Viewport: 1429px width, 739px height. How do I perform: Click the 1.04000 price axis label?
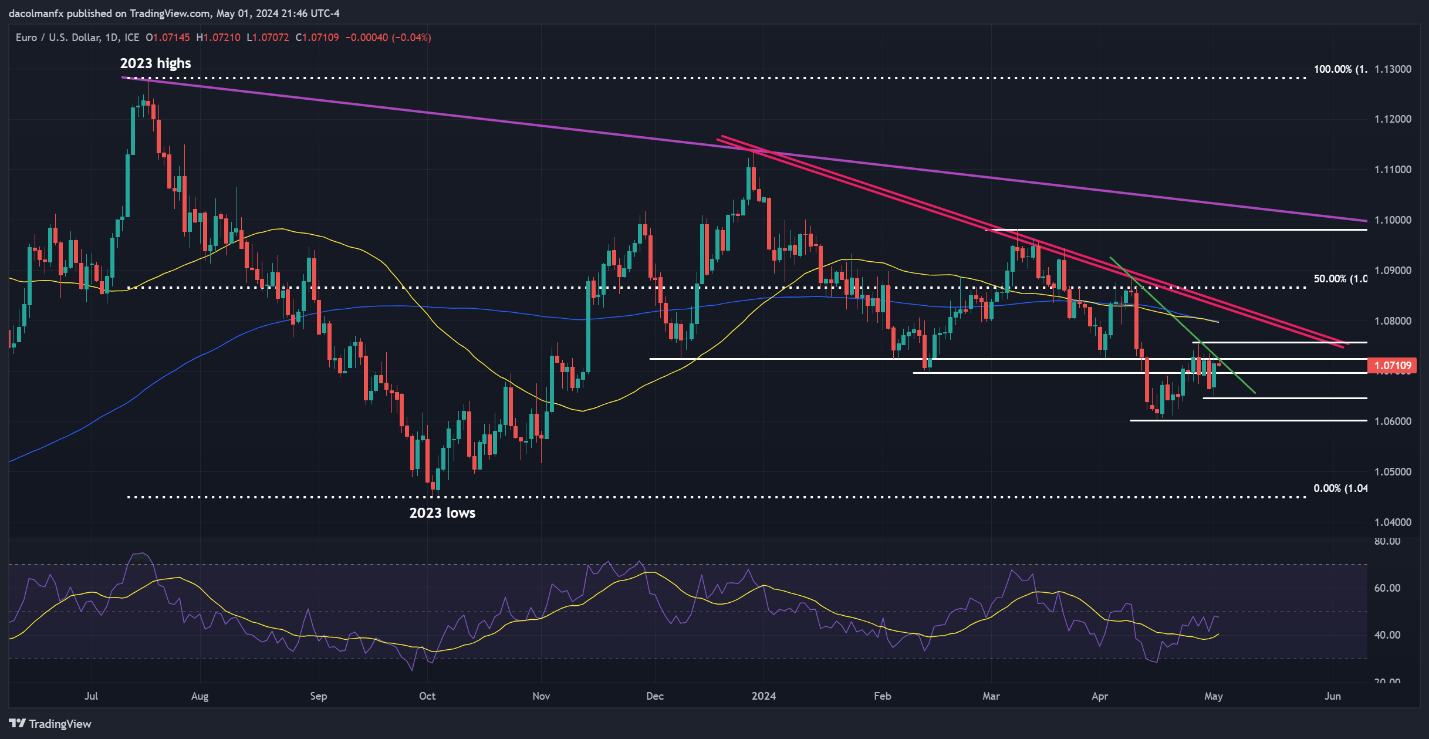click(x=1392, y=522)
